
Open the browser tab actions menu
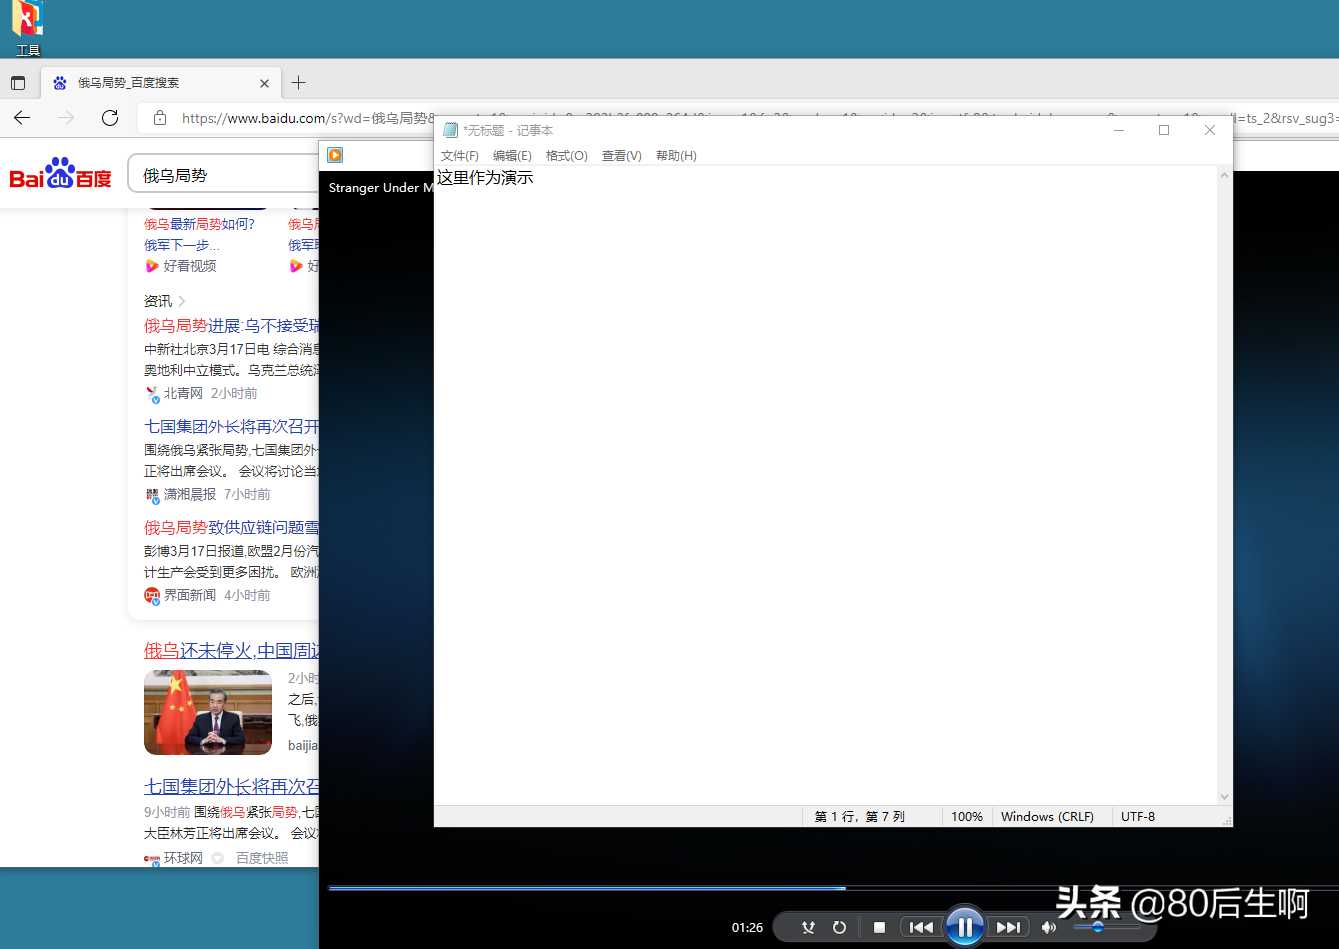[17, 83]
